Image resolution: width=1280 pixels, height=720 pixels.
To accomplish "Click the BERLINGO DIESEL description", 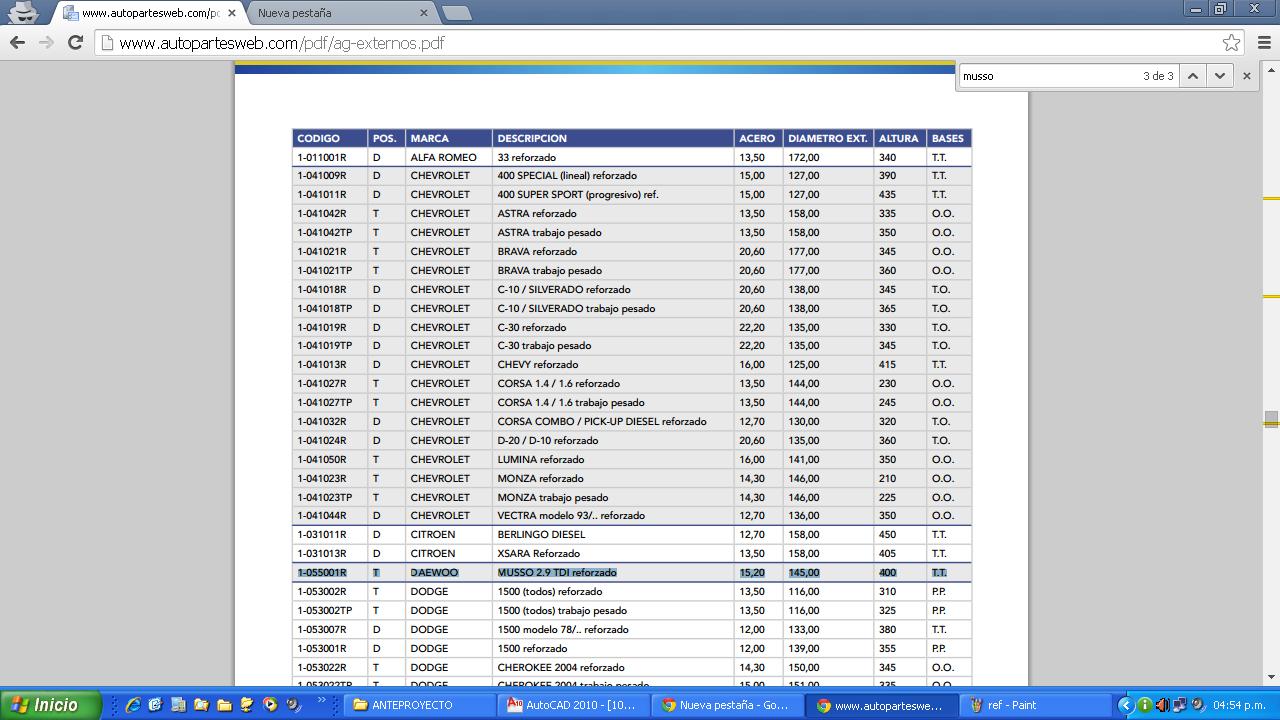I will (541, 534).
